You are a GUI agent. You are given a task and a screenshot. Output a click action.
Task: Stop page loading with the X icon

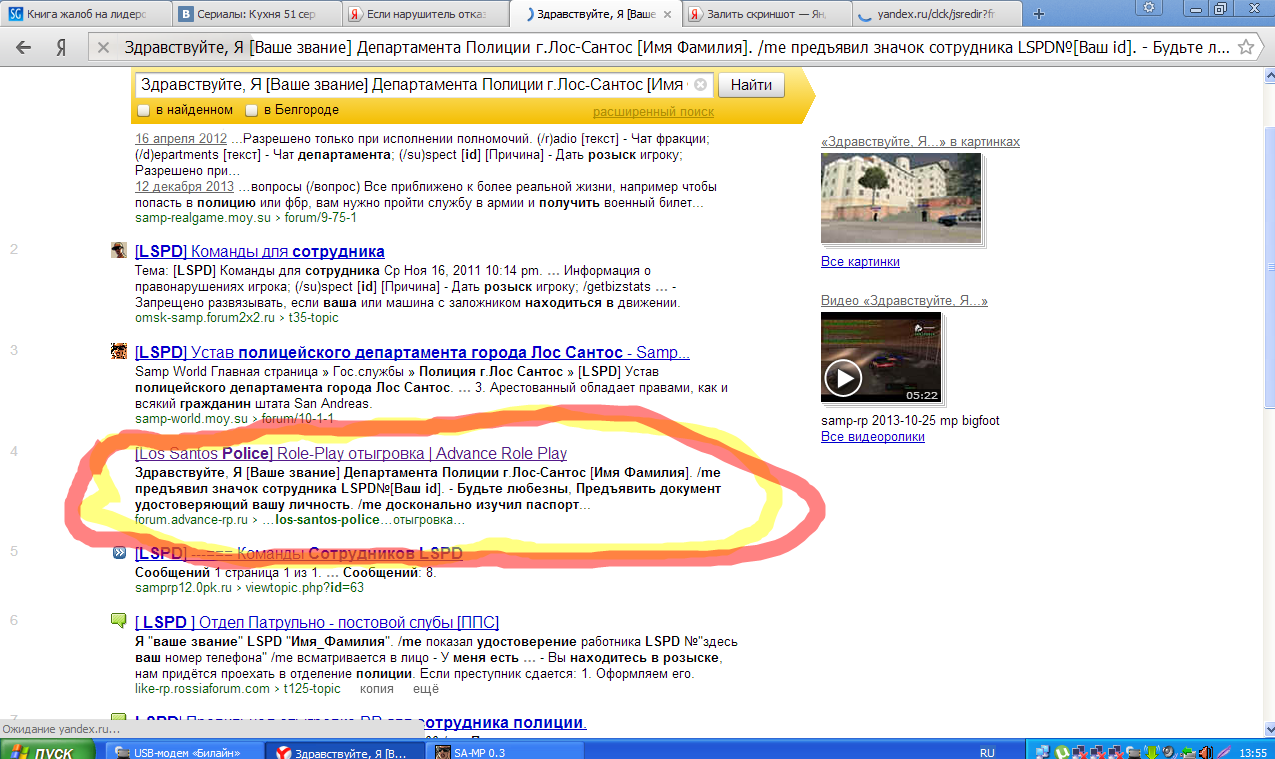102,47
